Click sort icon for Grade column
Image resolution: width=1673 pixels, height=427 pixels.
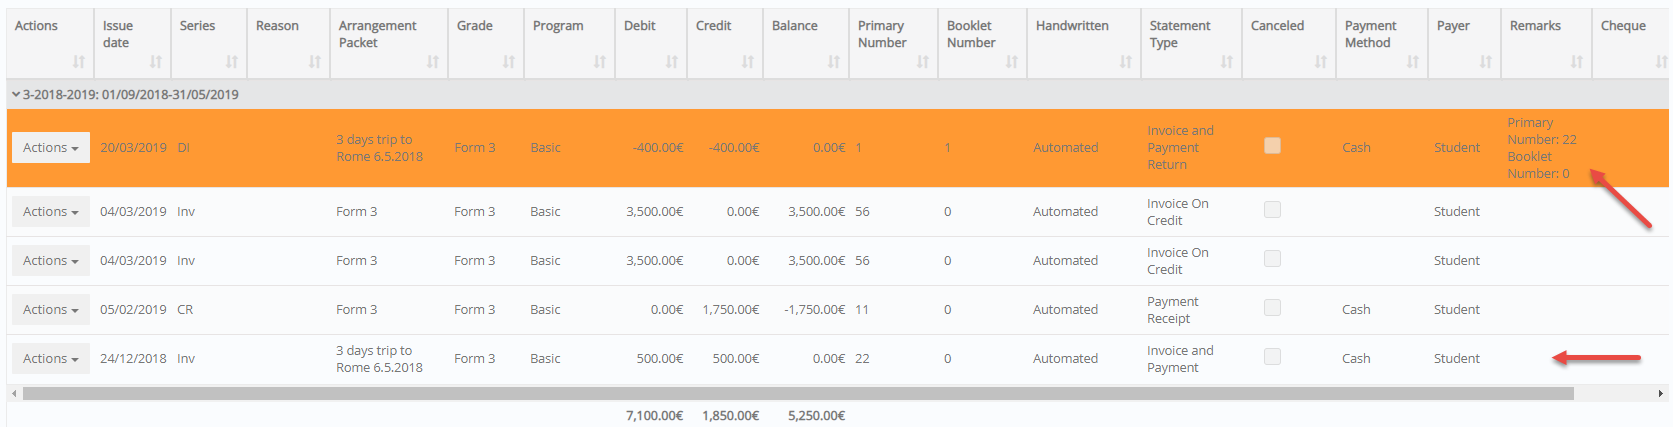click(x=509, y=62)
